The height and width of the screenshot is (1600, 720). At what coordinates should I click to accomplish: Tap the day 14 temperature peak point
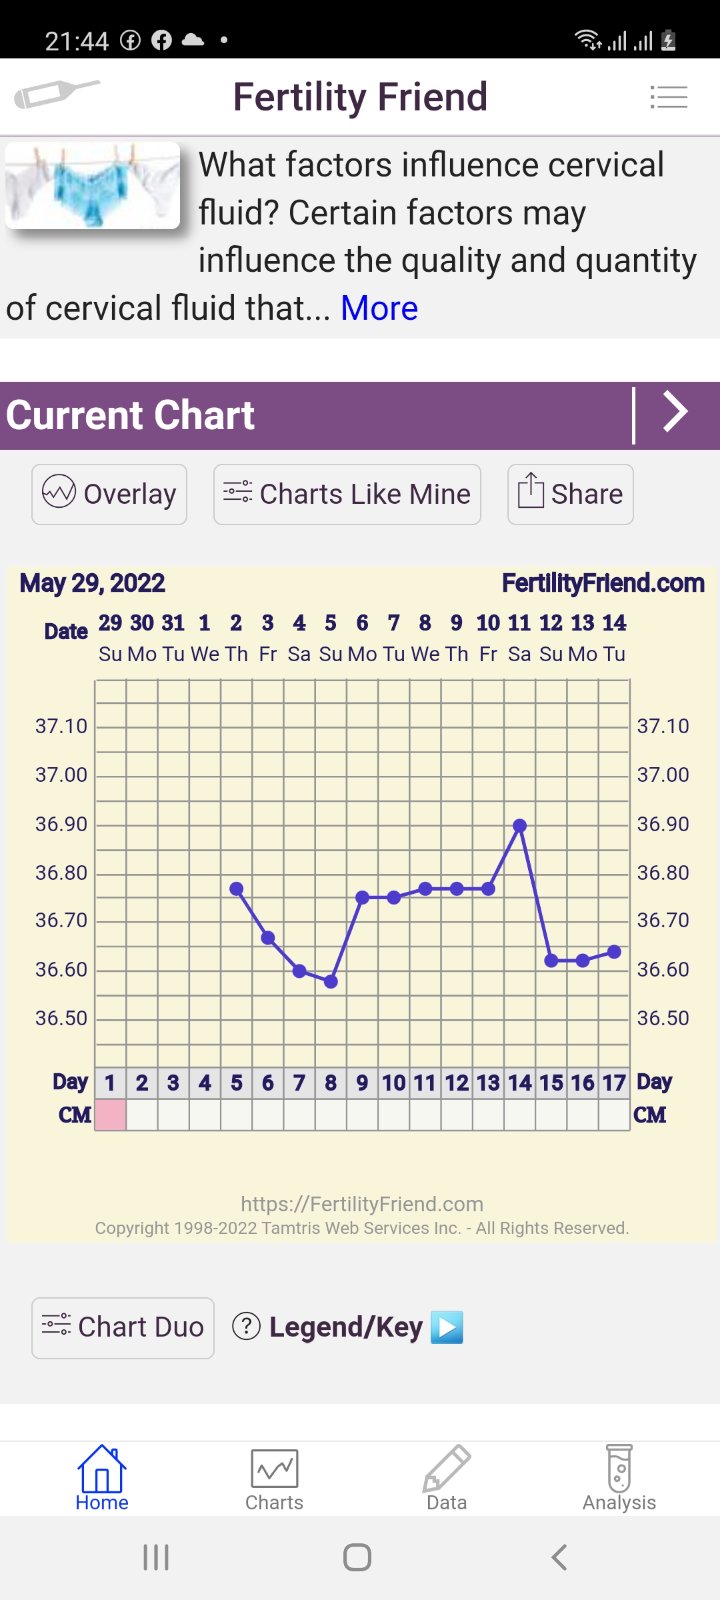coord(520,826)
